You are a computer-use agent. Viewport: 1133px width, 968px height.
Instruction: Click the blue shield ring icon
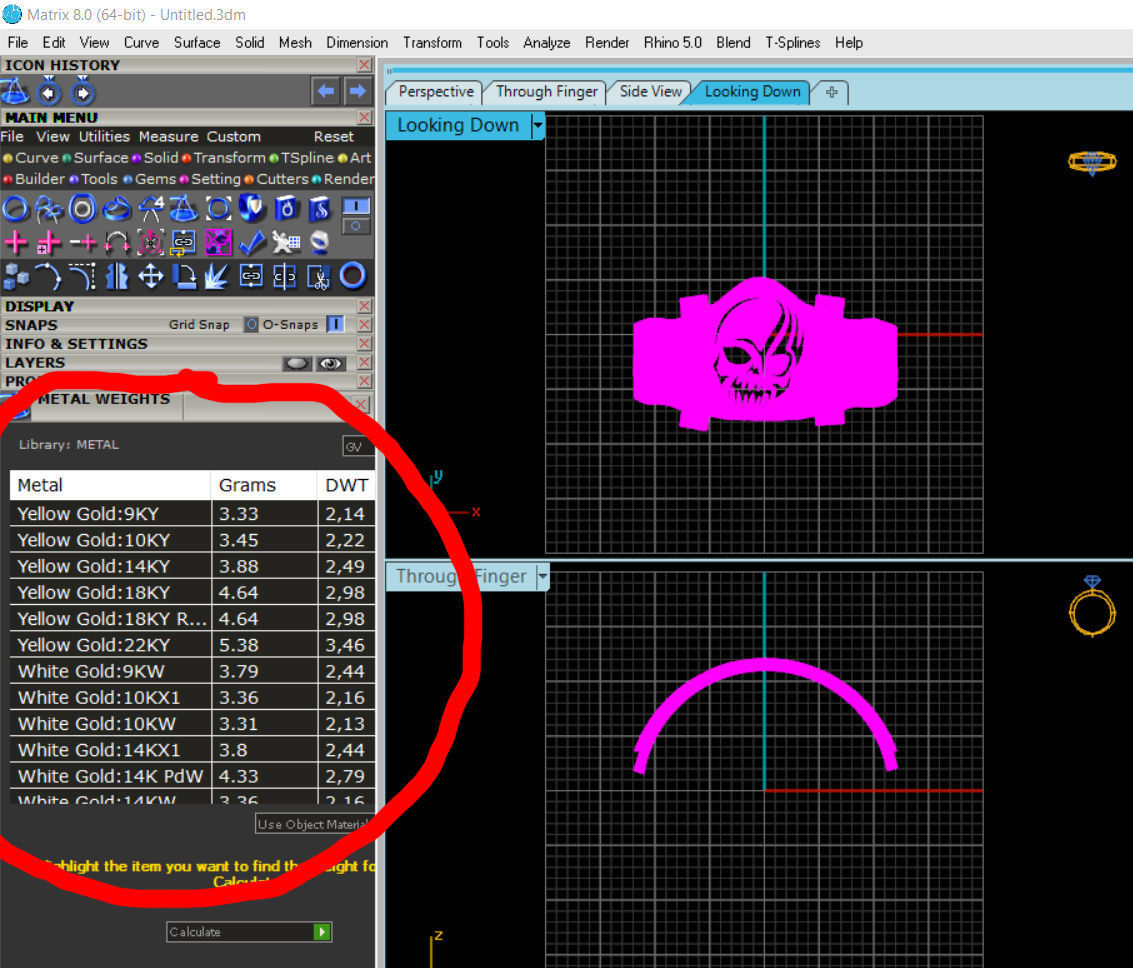[x=251, y=209]
